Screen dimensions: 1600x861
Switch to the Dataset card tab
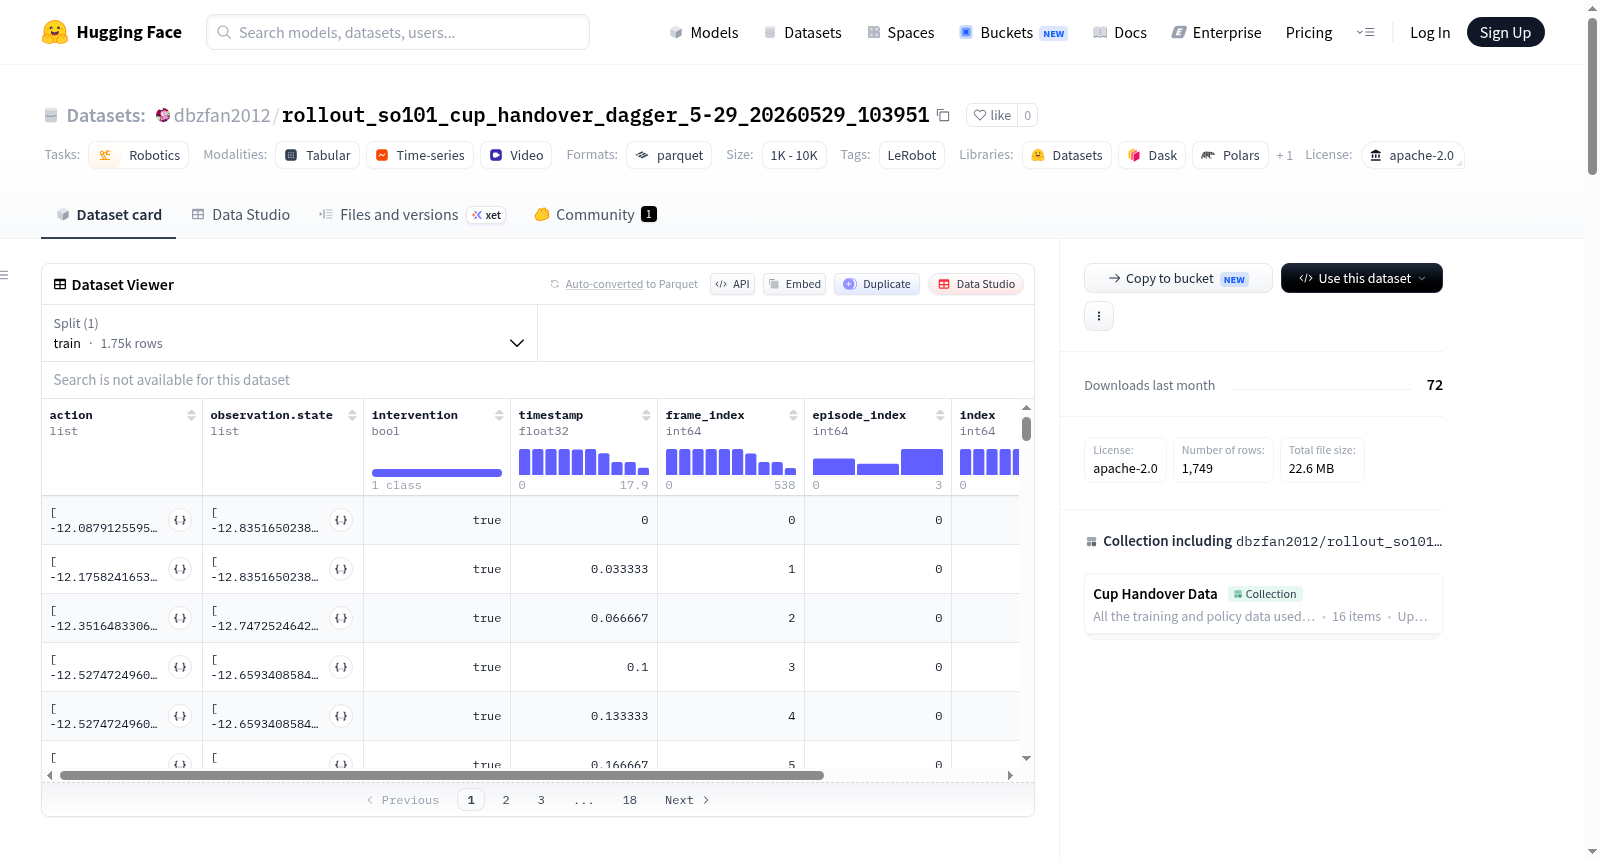109,215
